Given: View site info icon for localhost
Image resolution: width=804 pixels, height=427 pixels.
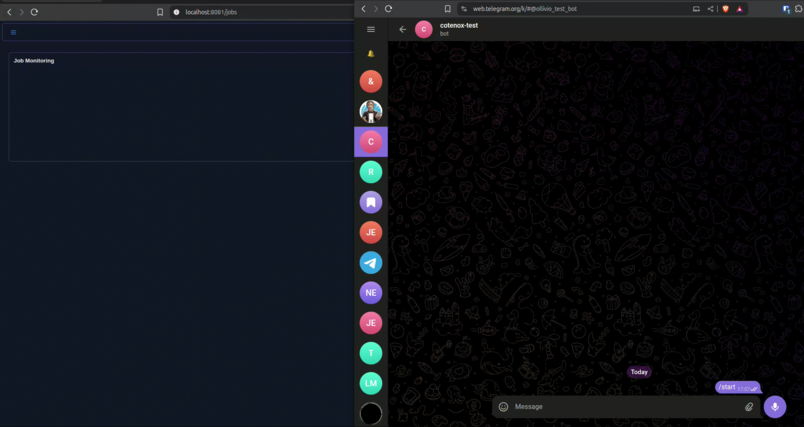Looking at the screenshot, I should click(176, 12).
